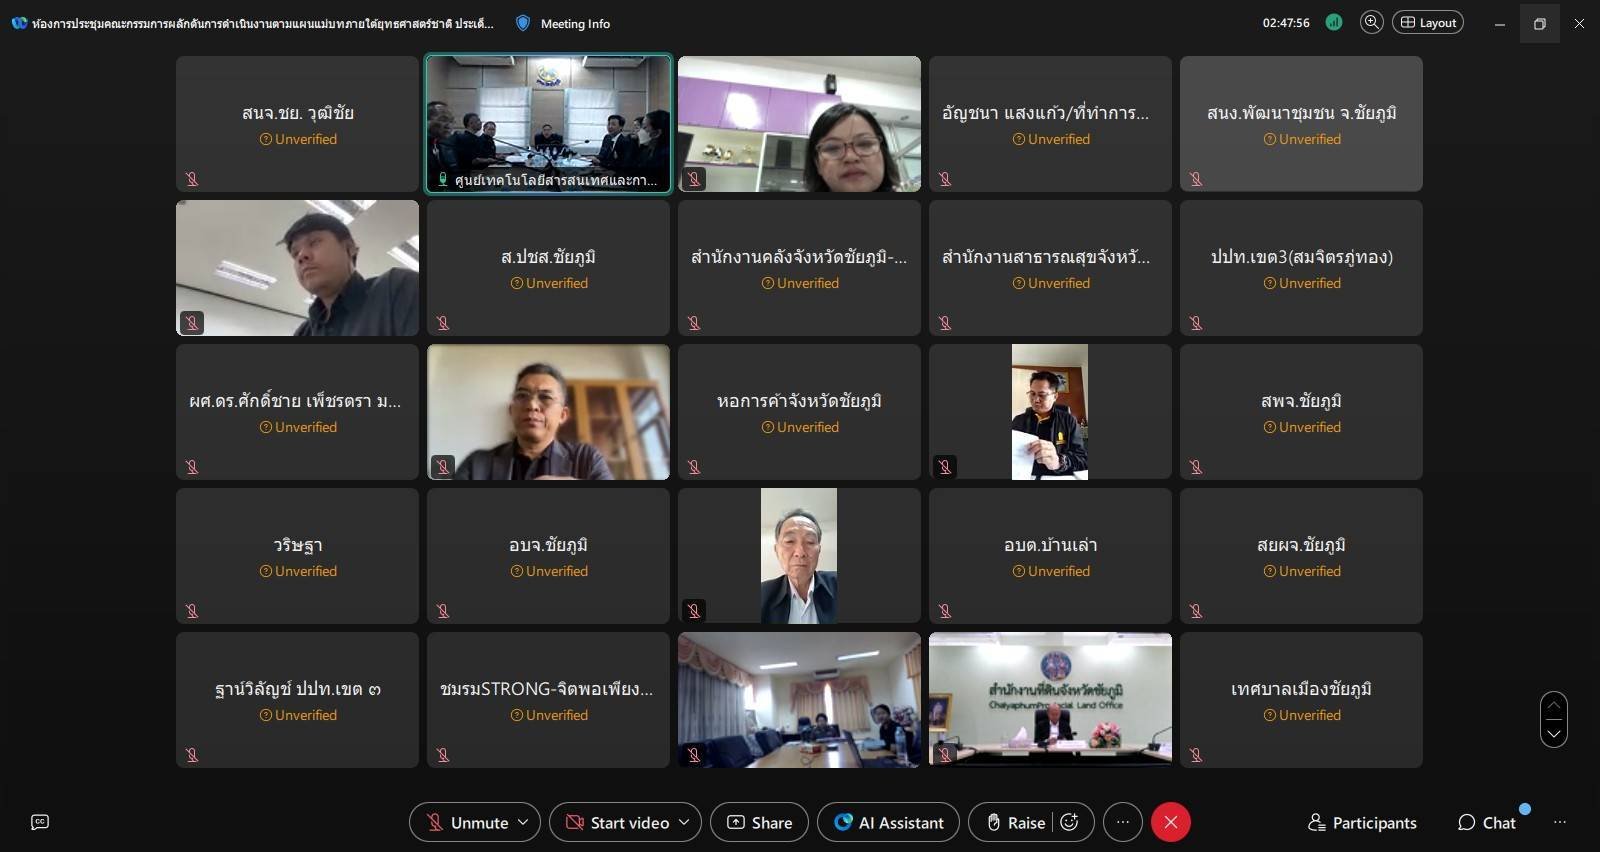This screenshot has height=852, width=1600.
Task: Open more options in the meeting control bar
Action: [x=1123, y=822]
